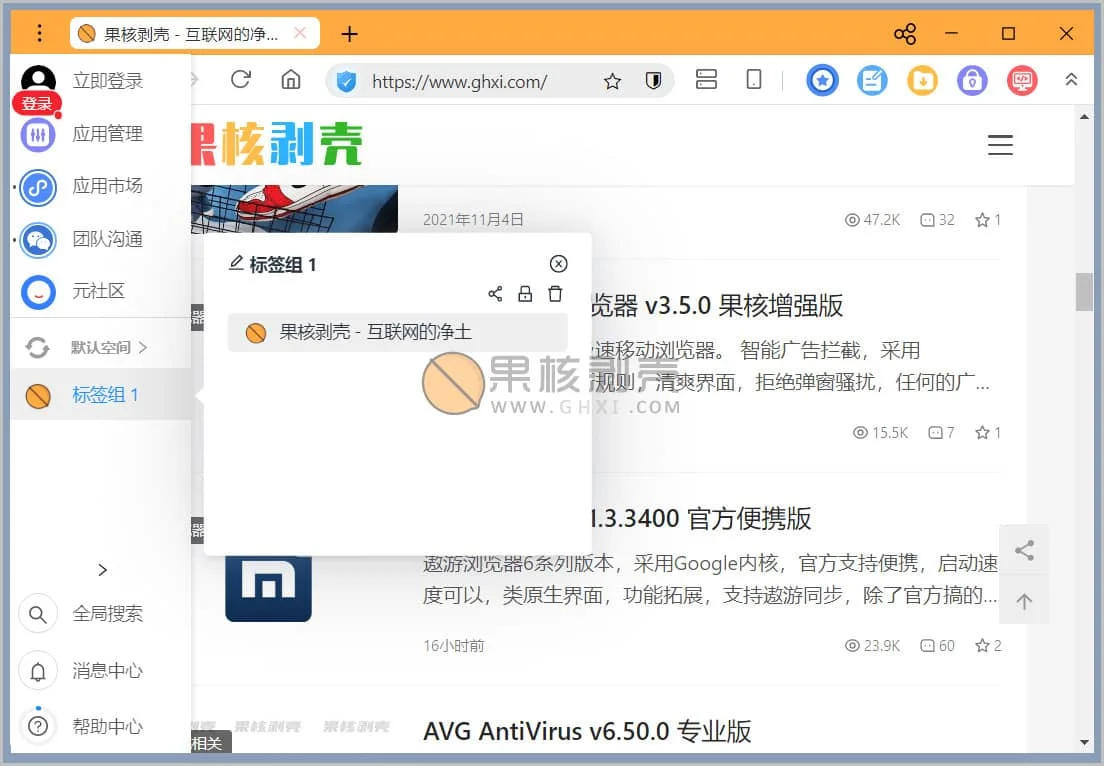Click the page vertical scrollbar thumb
Screen dimensions: 1104x766
tap(1084, 291)
